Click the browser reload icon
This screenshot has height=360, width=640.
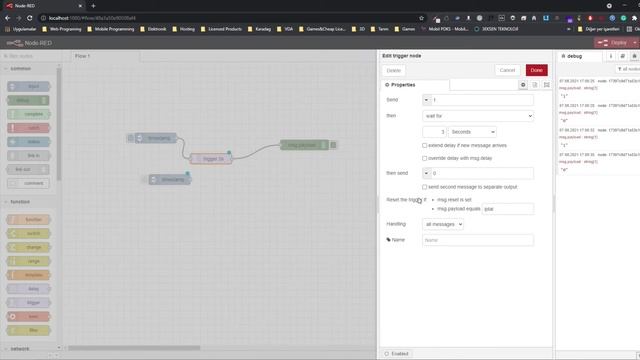(x=29, y=18)
